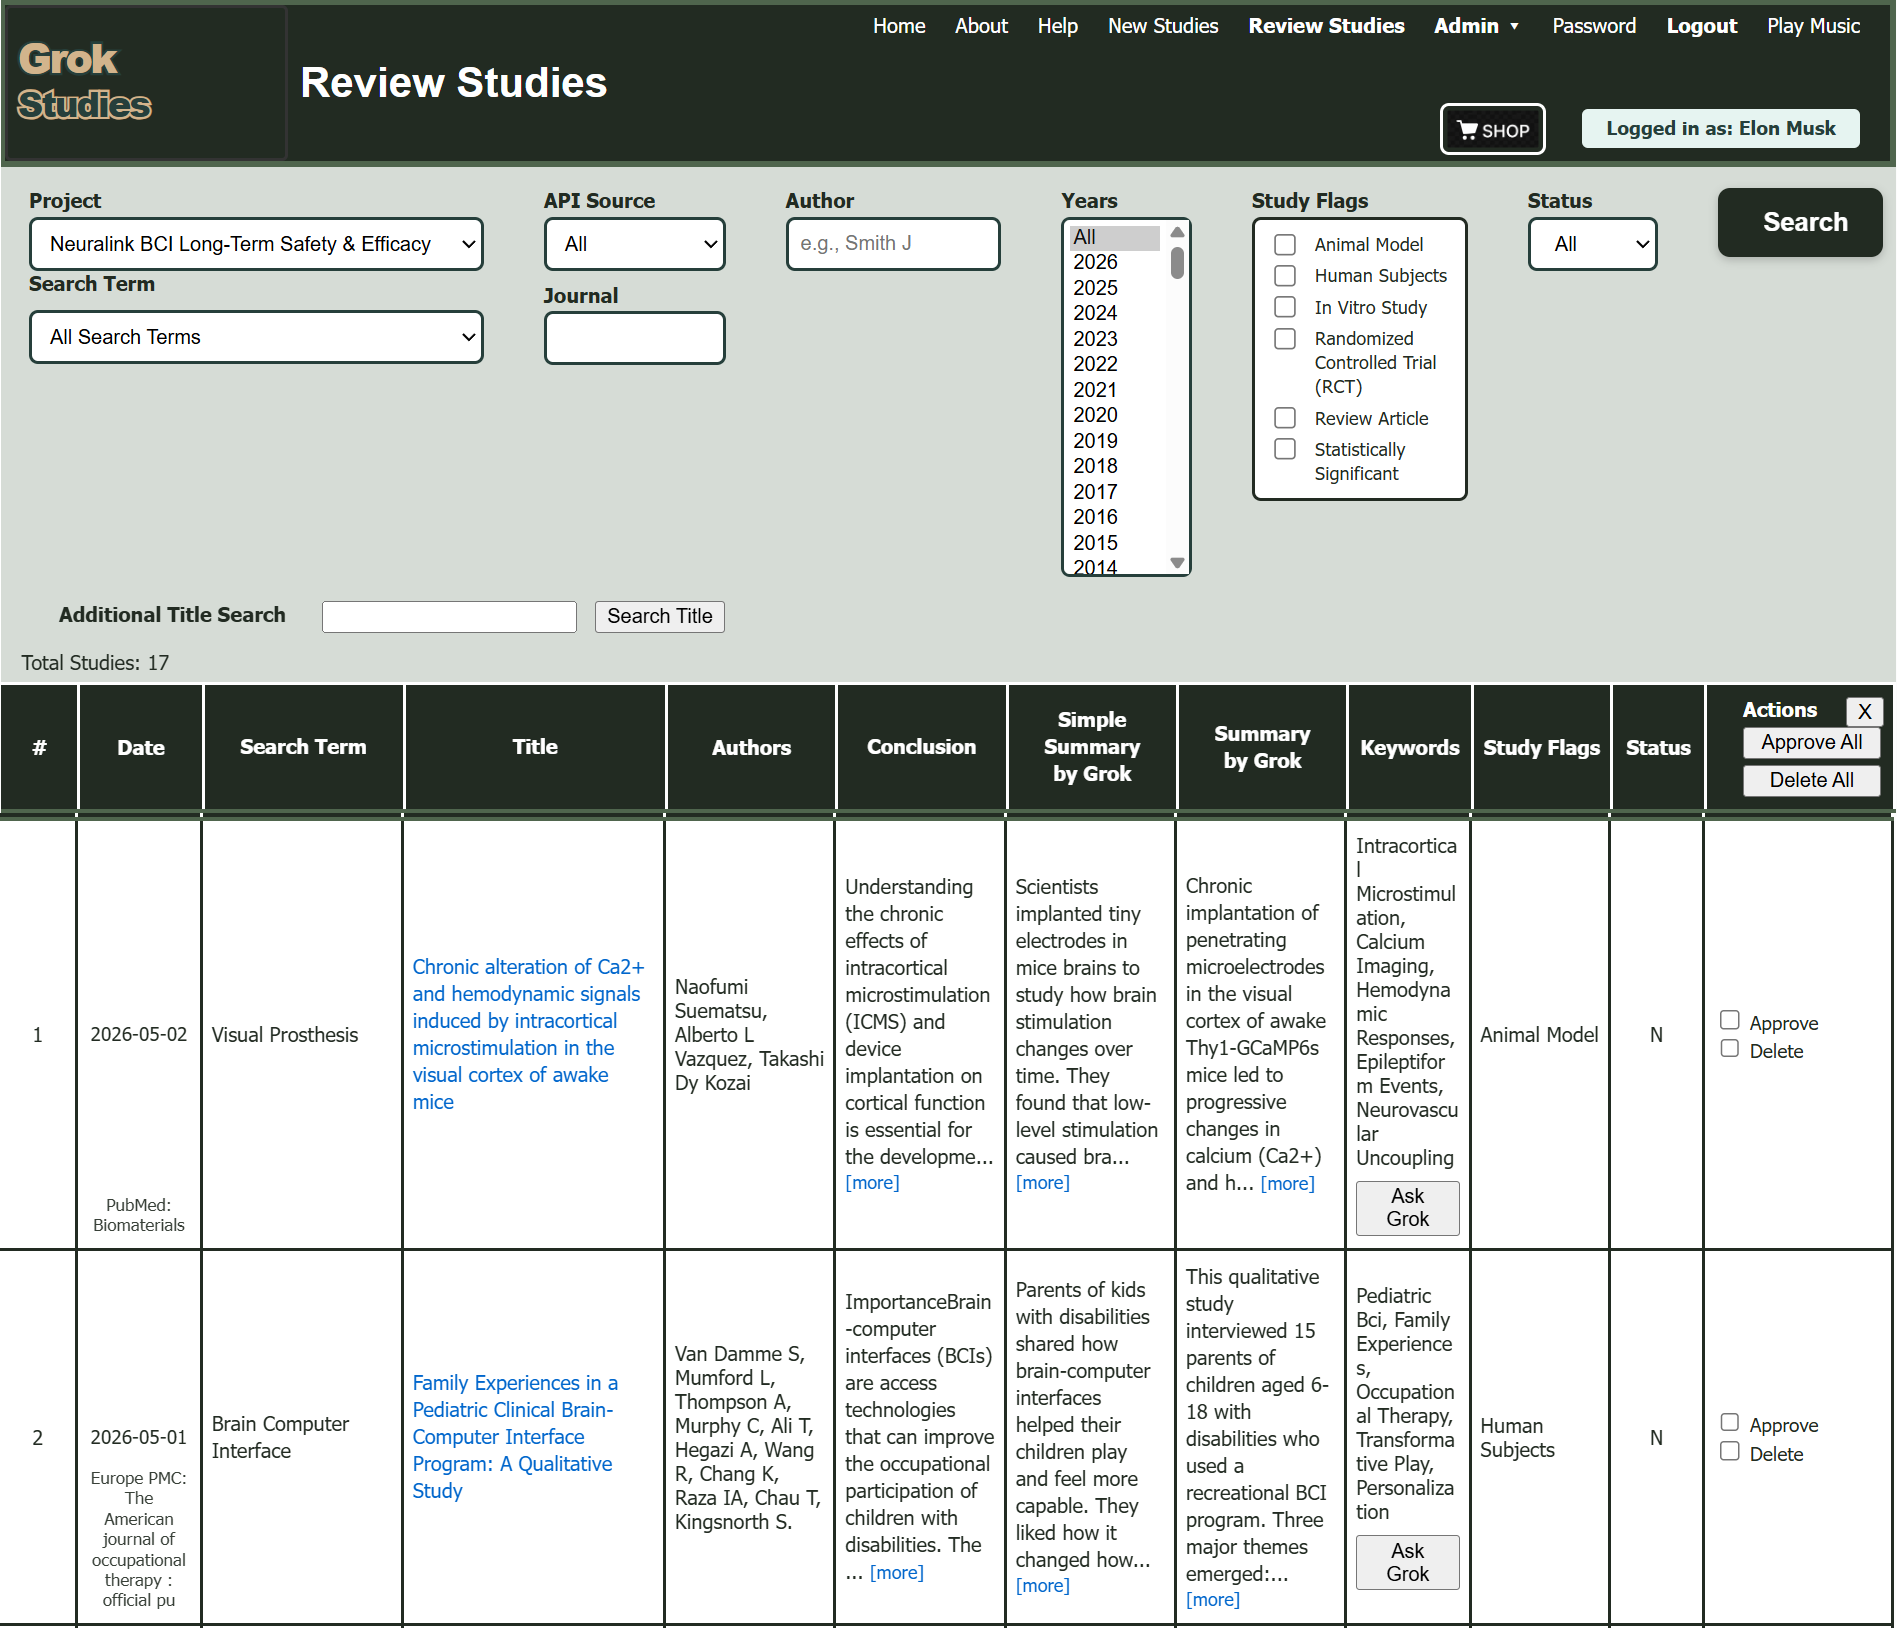Check the In Vitro Study flag
This screenshot has height=1634, width=1899.
(1285, 307)
